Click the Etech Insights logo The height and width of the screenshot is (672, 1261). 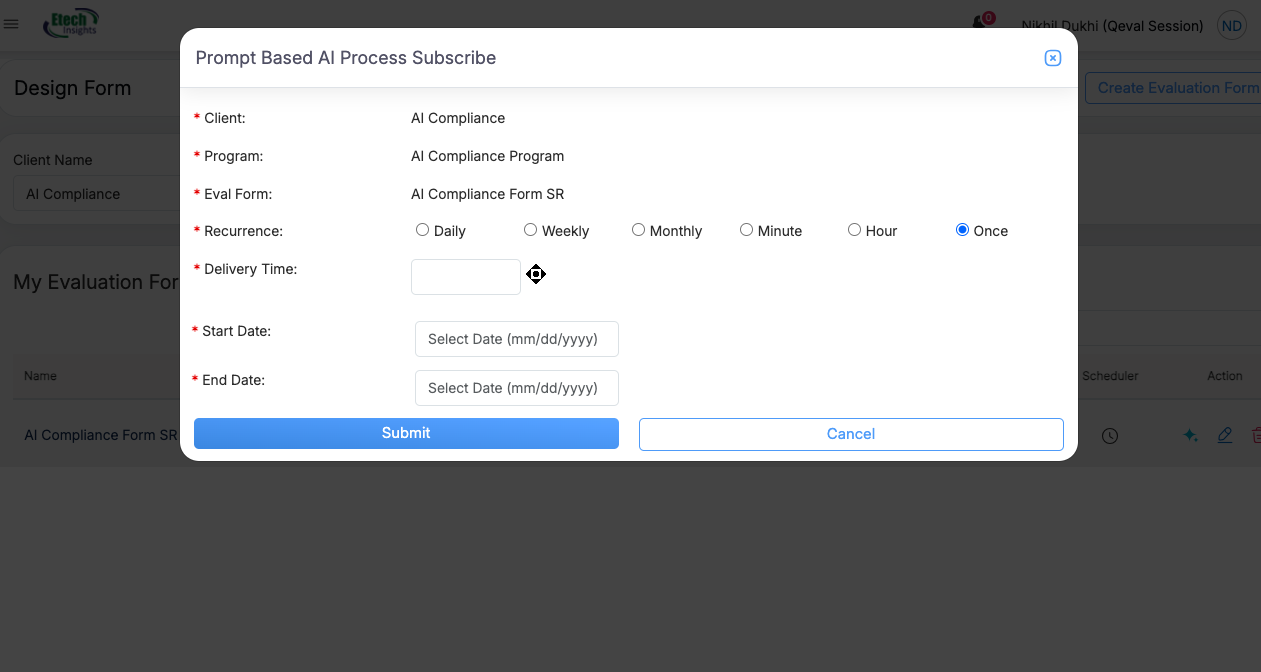click(x=70, y=24)
